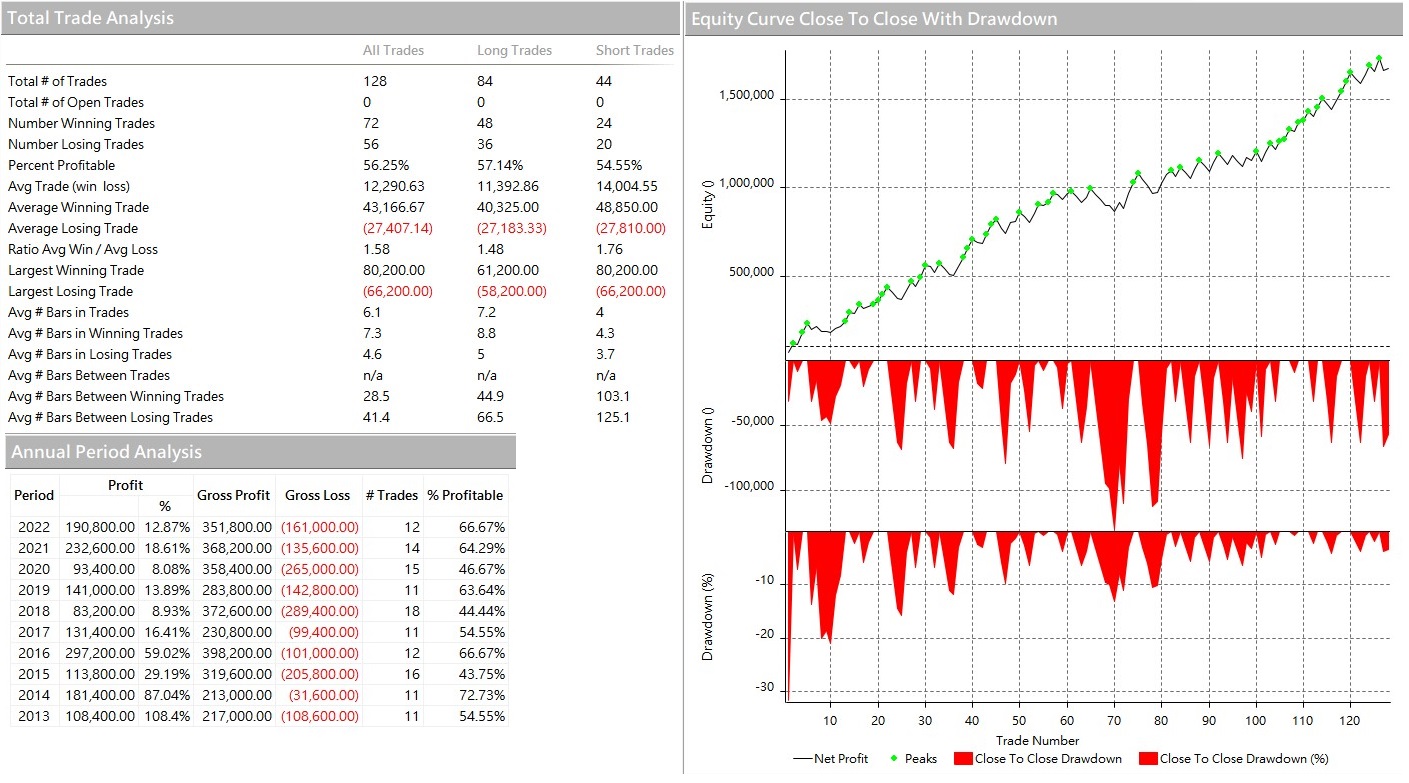
Task: Select the Profit column header
Action: (126, 485)
